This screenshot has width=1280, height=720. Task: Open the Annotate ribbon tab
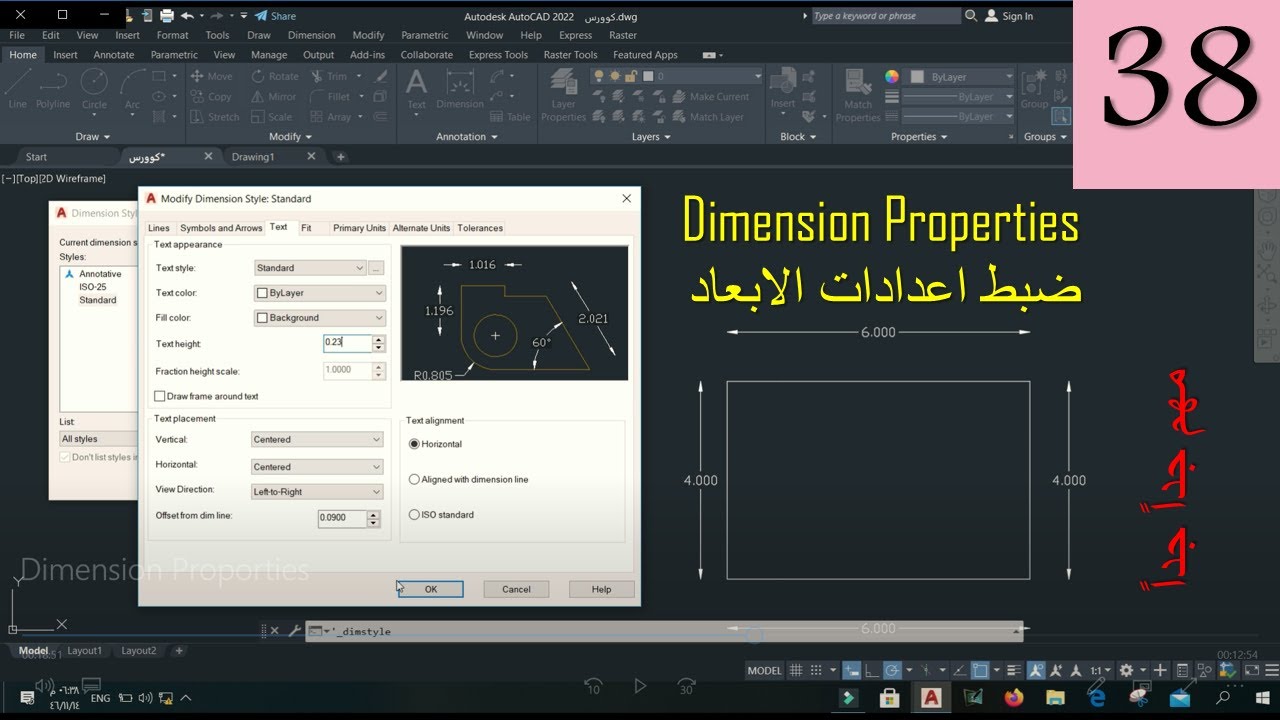click(113, 55)
